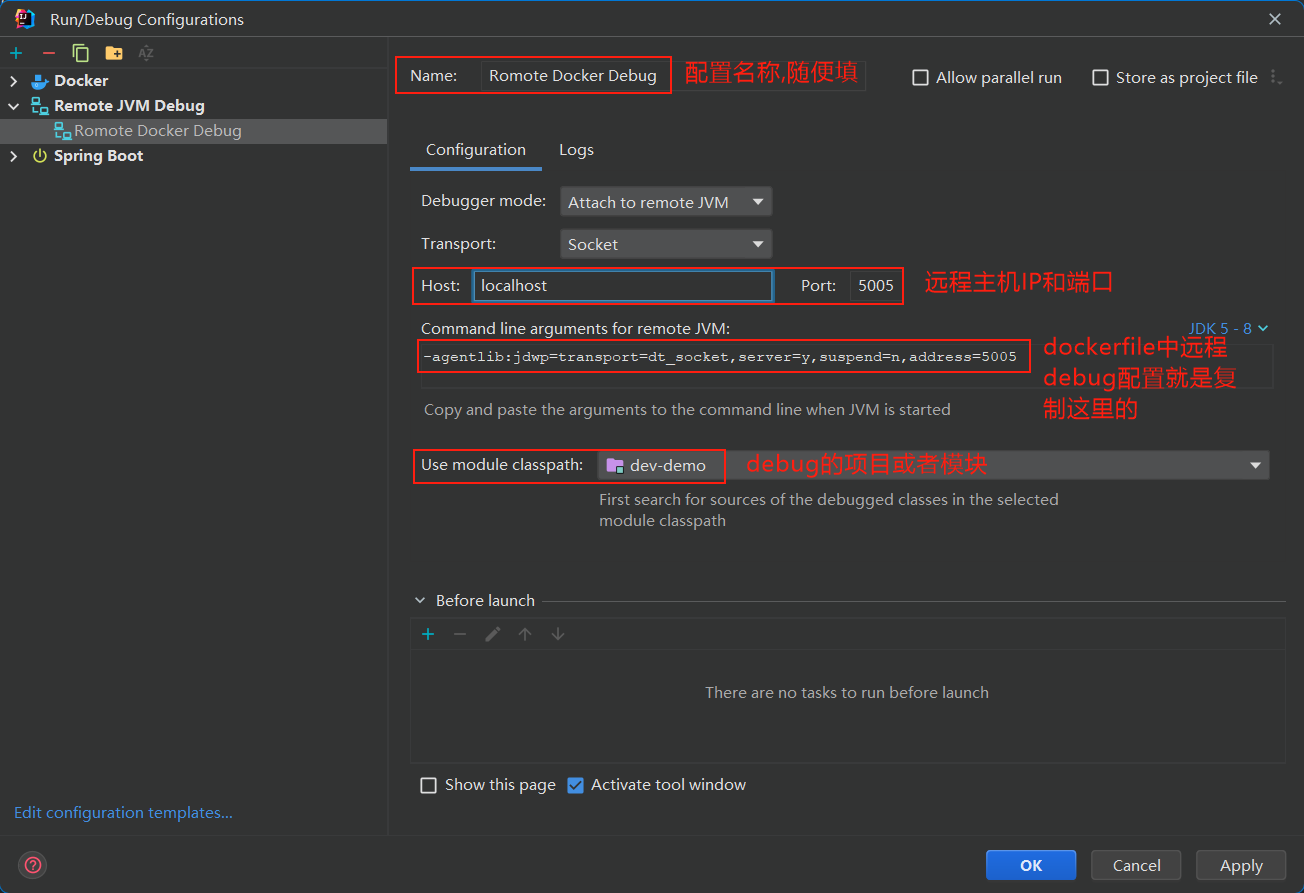The height and width of the screenshot is (893, 1304).
Task: Click the Save configuration to folder icon
Action: pyautogui.click(x=114, y=53)
